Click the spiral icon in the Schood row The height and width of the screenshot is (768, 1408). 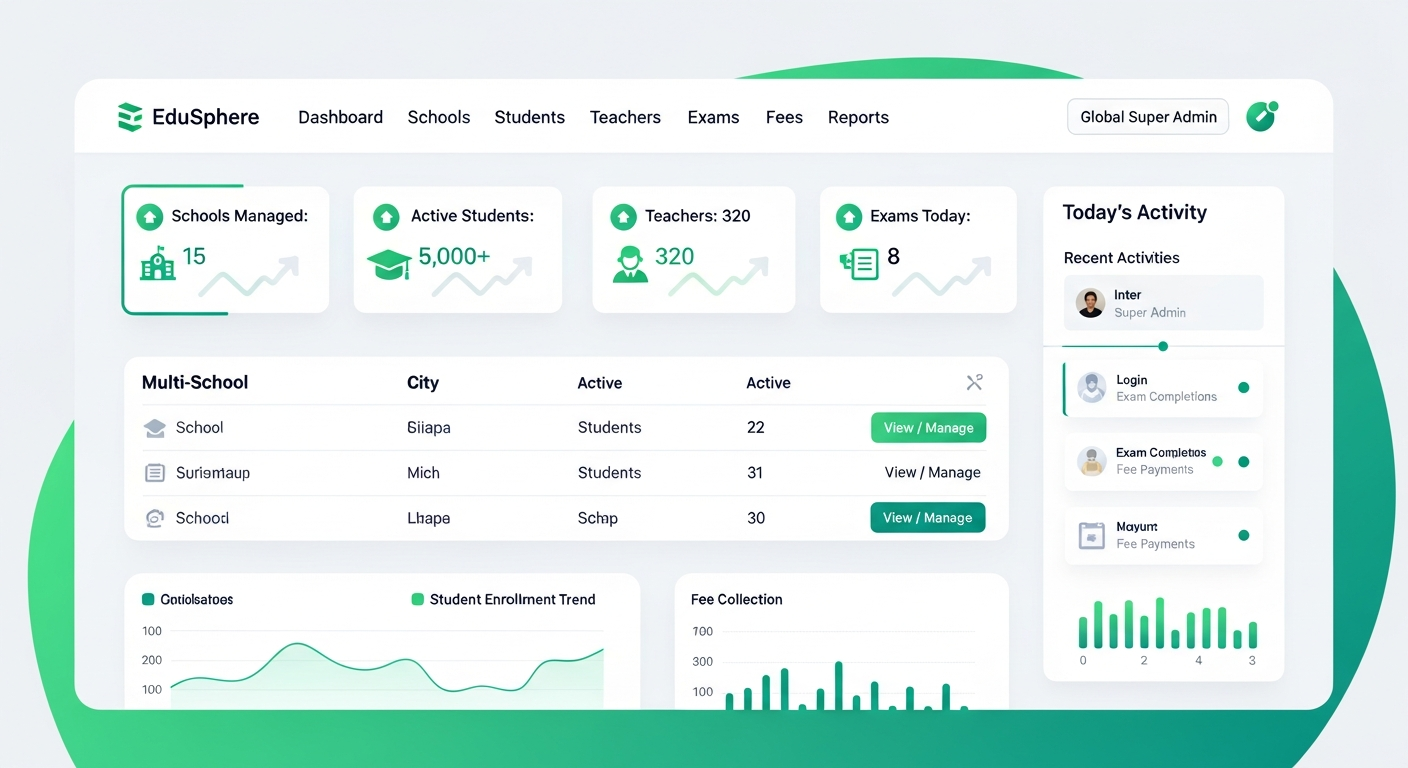[x=155, y=518]
